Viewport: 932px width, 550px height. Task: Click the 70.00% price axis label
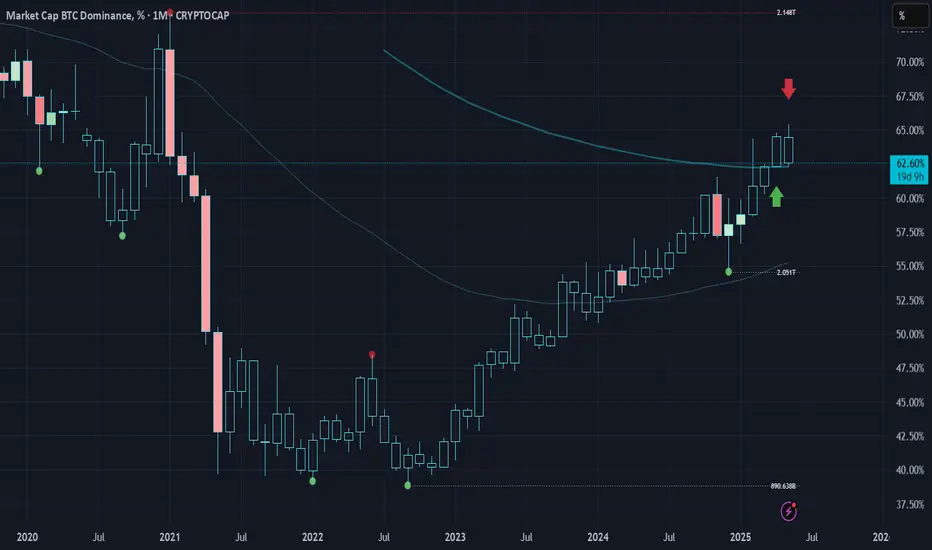(x=910, y=62)
